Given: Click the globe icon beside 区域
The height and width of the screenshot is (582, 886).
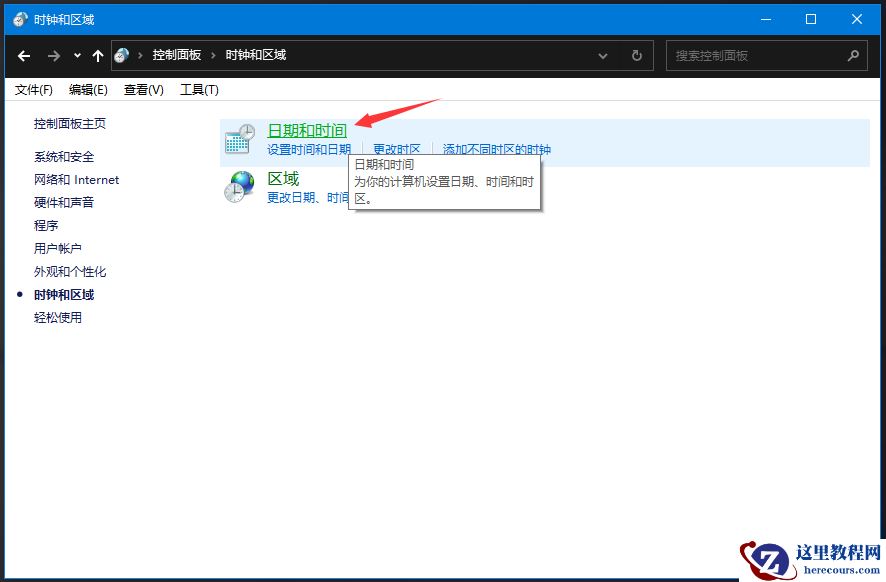Looking at the screenshot, I should 238,186.
